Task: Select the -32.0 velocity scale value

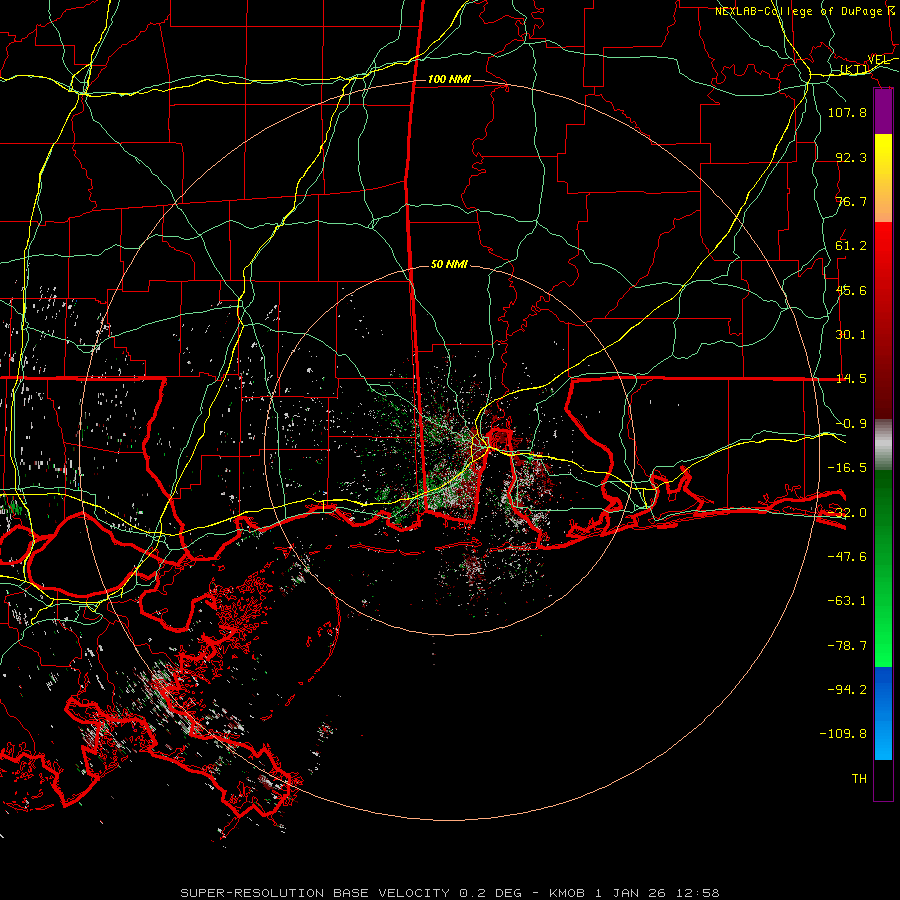Action: [847, 513]
